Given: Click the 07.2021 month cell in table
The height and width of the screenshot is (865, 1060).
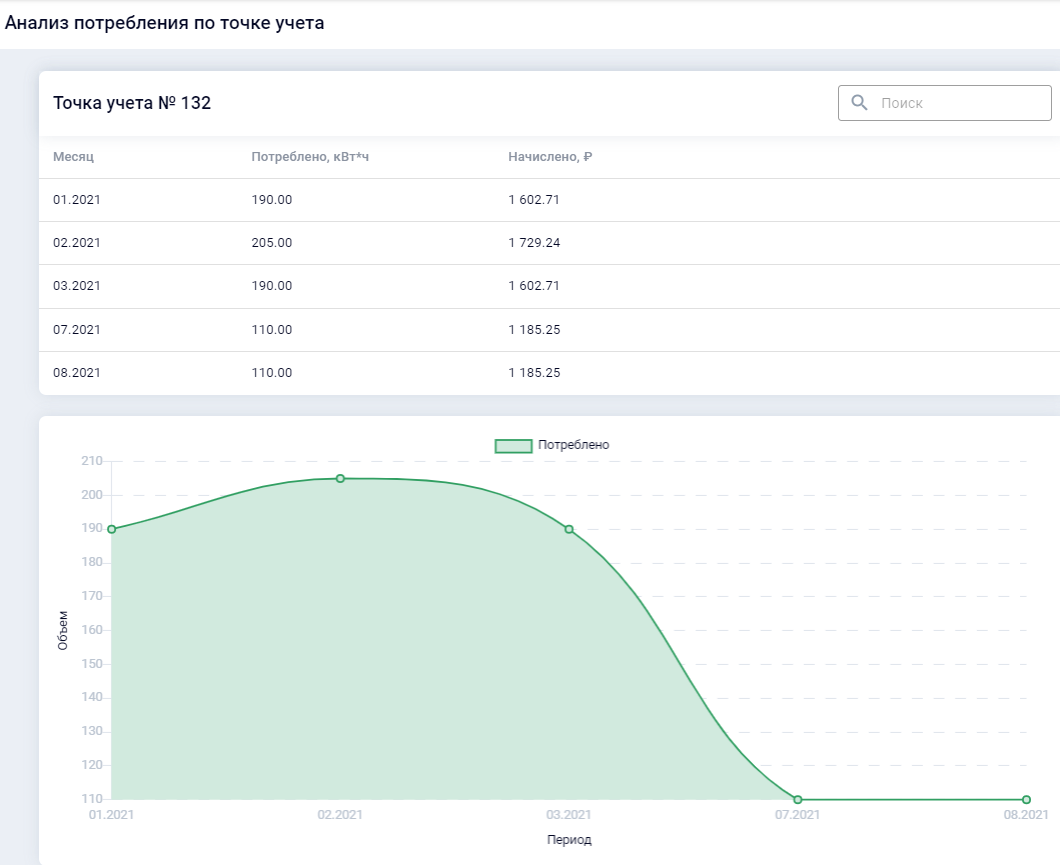Looking at the screenshot, I should pos(77,329).
